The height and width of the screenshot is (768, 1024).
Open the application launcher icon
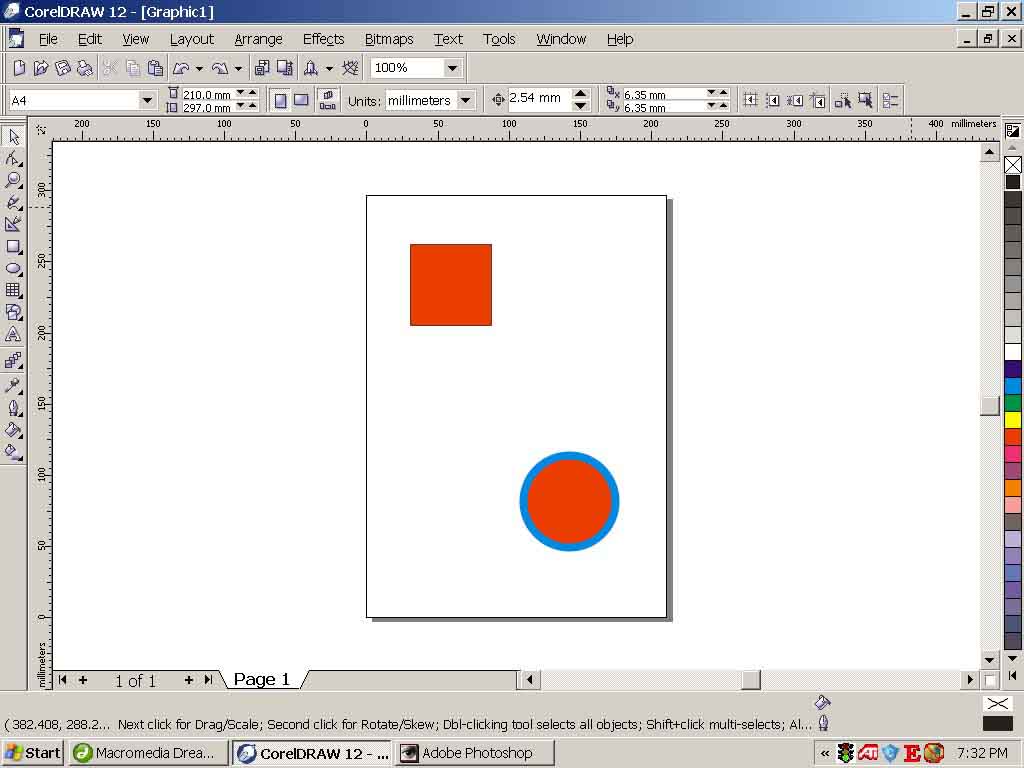(311, 68)
